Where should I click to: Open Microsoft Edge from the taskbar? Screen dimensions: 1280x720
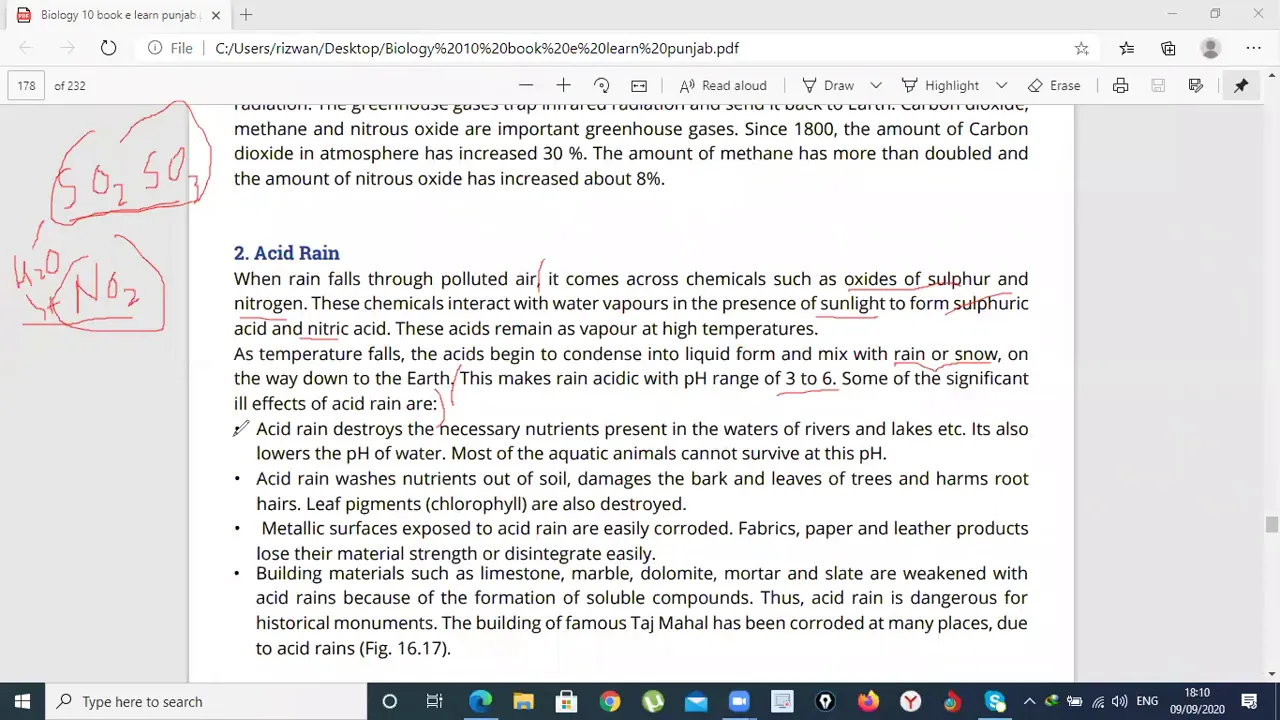(x=480, y=702)
